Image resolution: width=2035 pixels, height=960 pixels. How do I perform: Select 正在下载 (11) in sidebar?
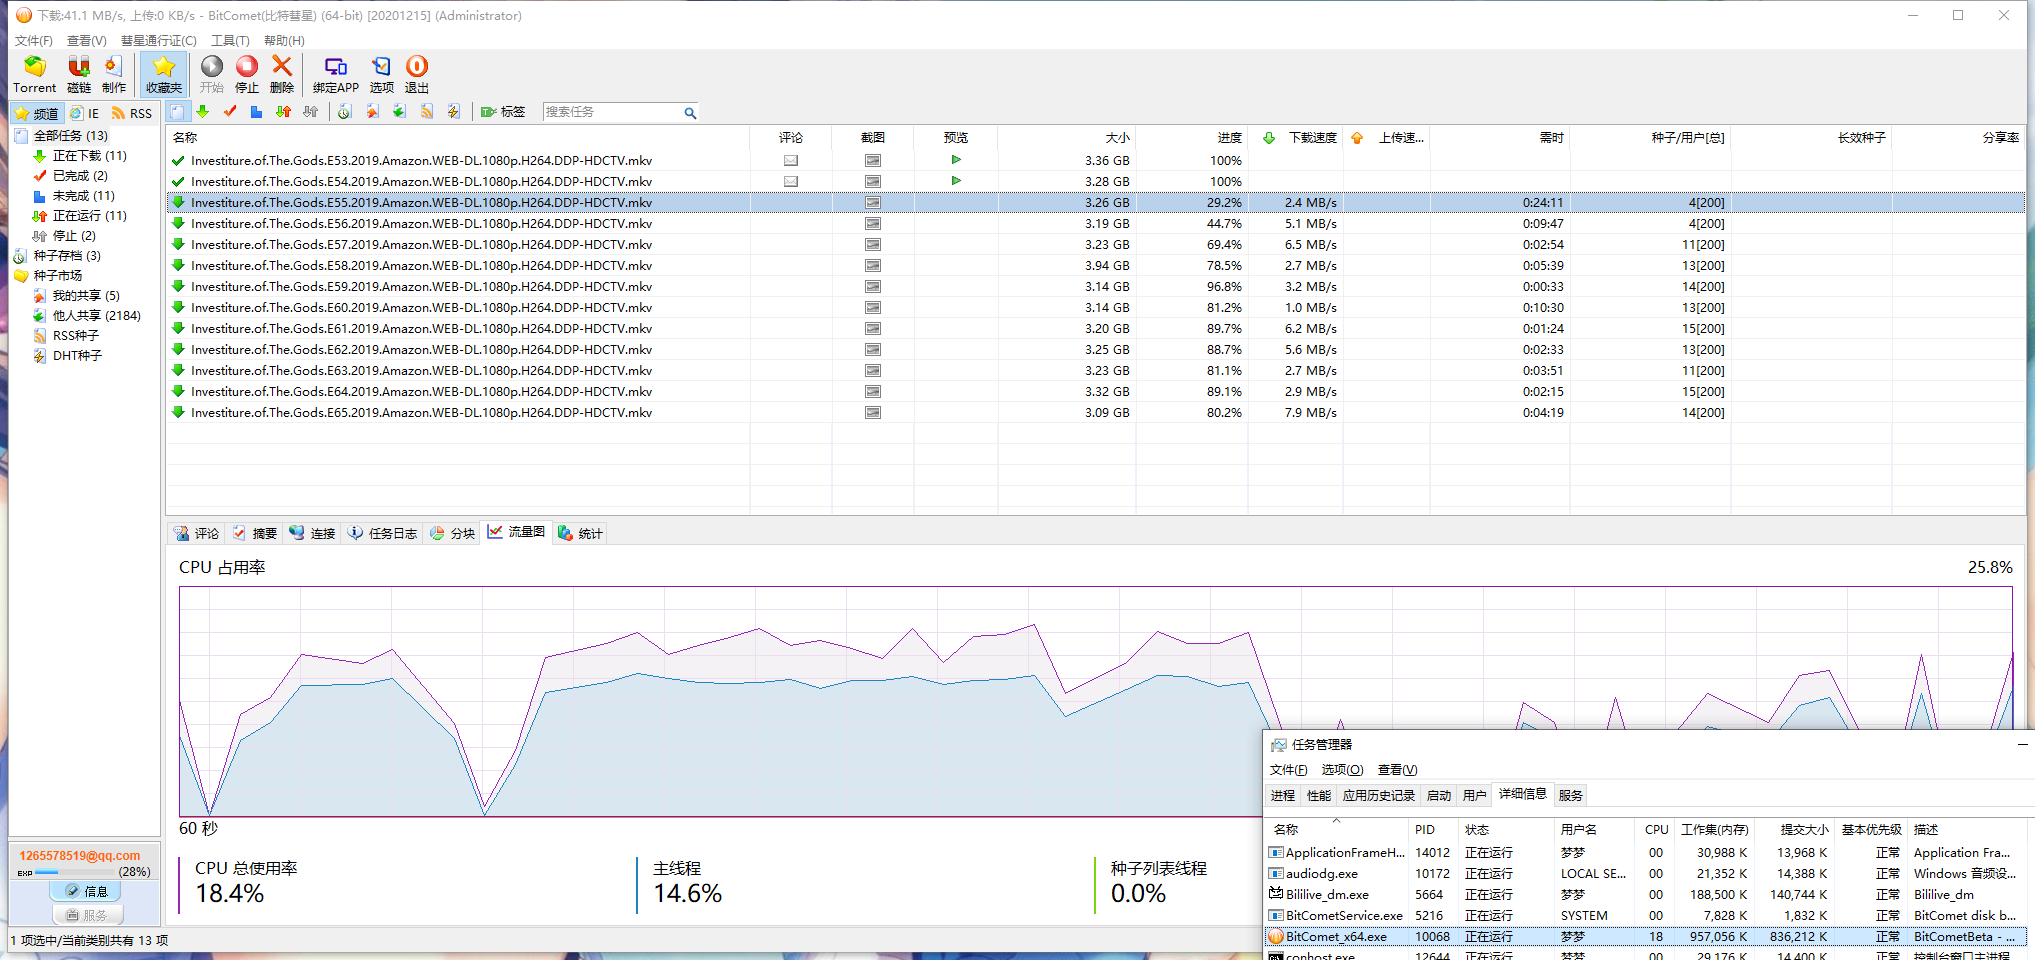89,155
